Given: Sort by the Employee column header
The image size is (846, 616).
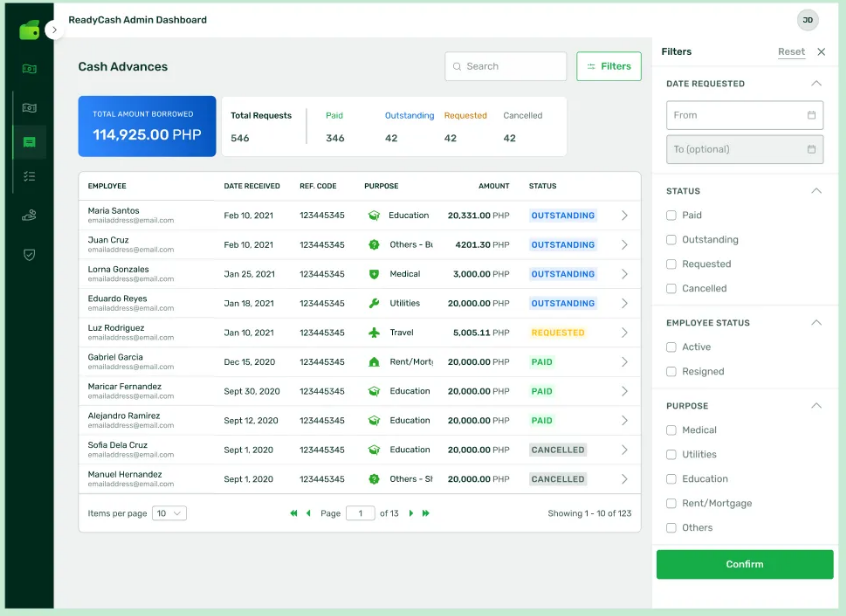Looking at the screenshot, I should [x=107, y=186].
